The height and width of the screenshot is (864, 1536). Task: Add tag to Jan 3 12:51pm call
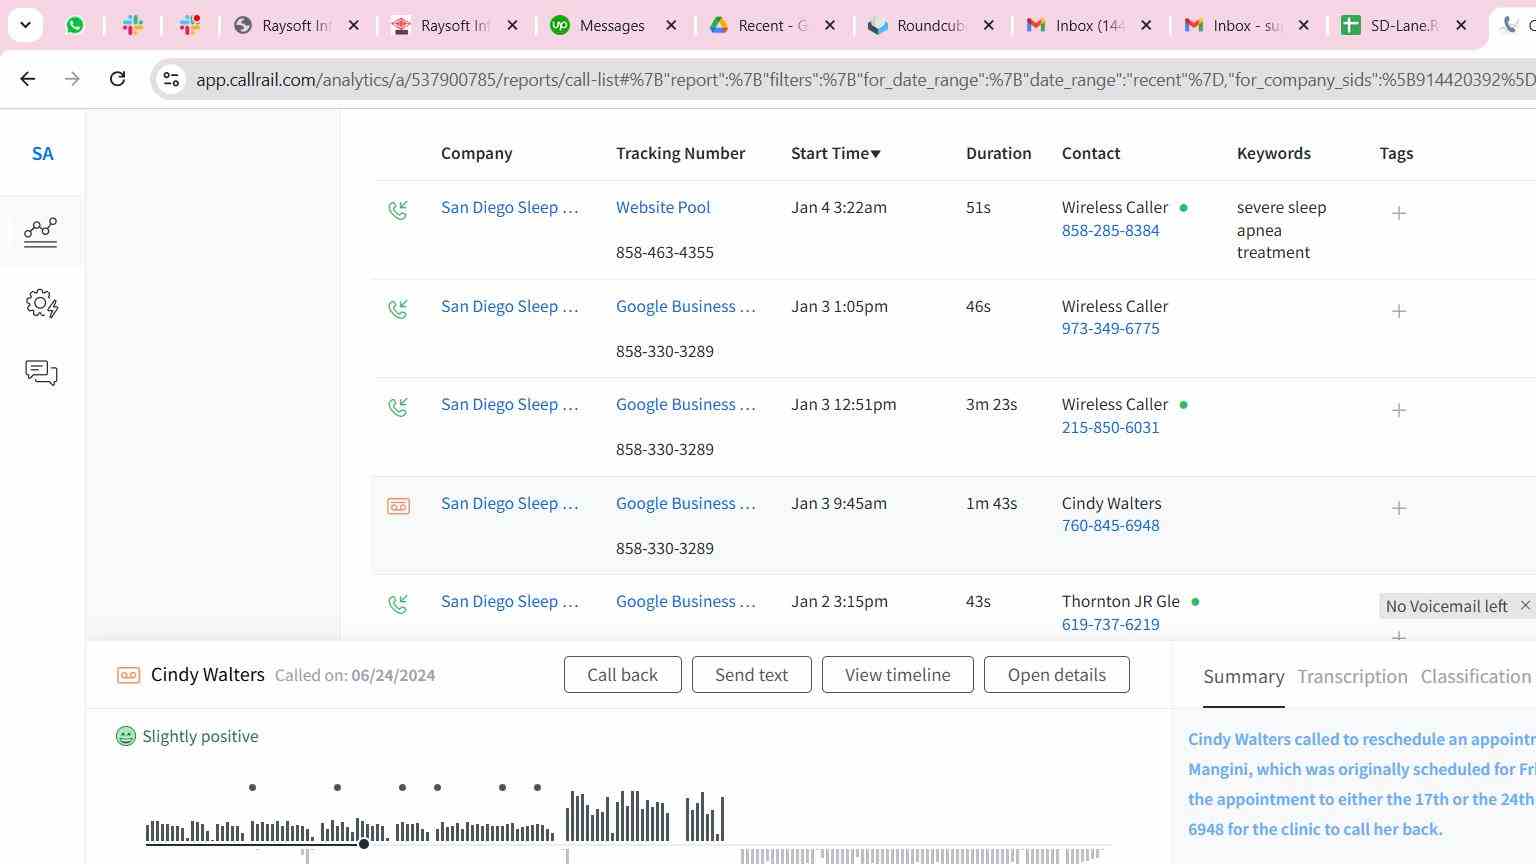(1399, 410)
